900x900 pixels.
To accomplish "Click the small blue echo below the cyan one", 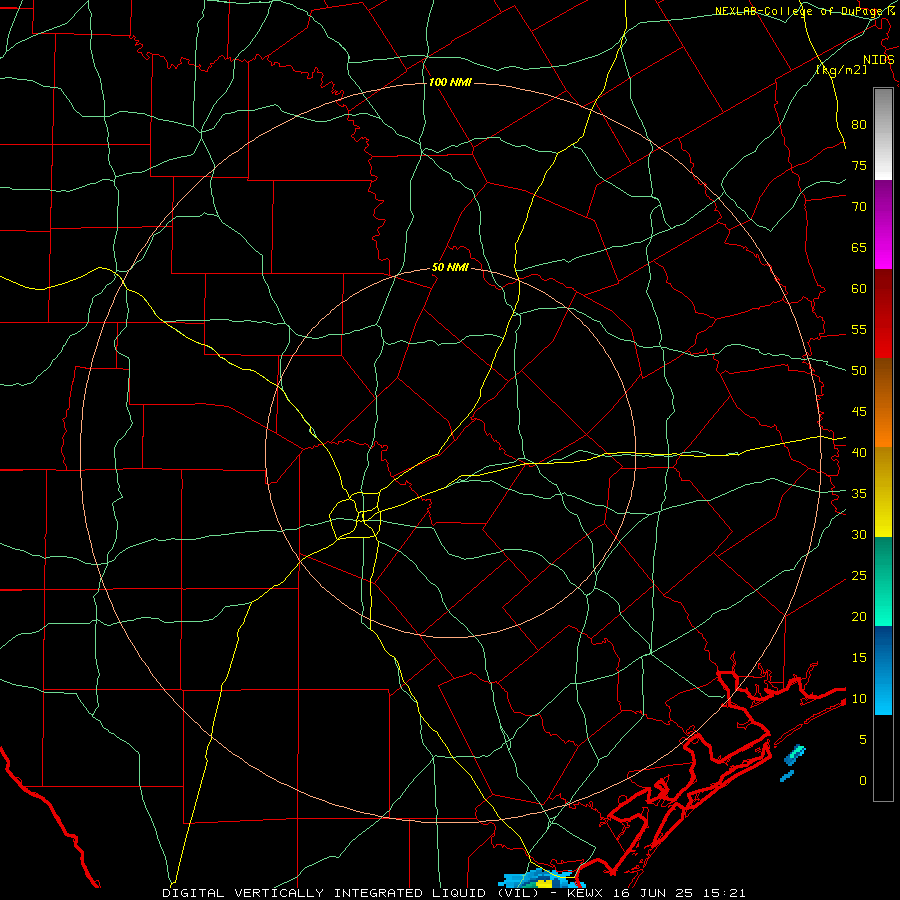I will pos(787,776).
